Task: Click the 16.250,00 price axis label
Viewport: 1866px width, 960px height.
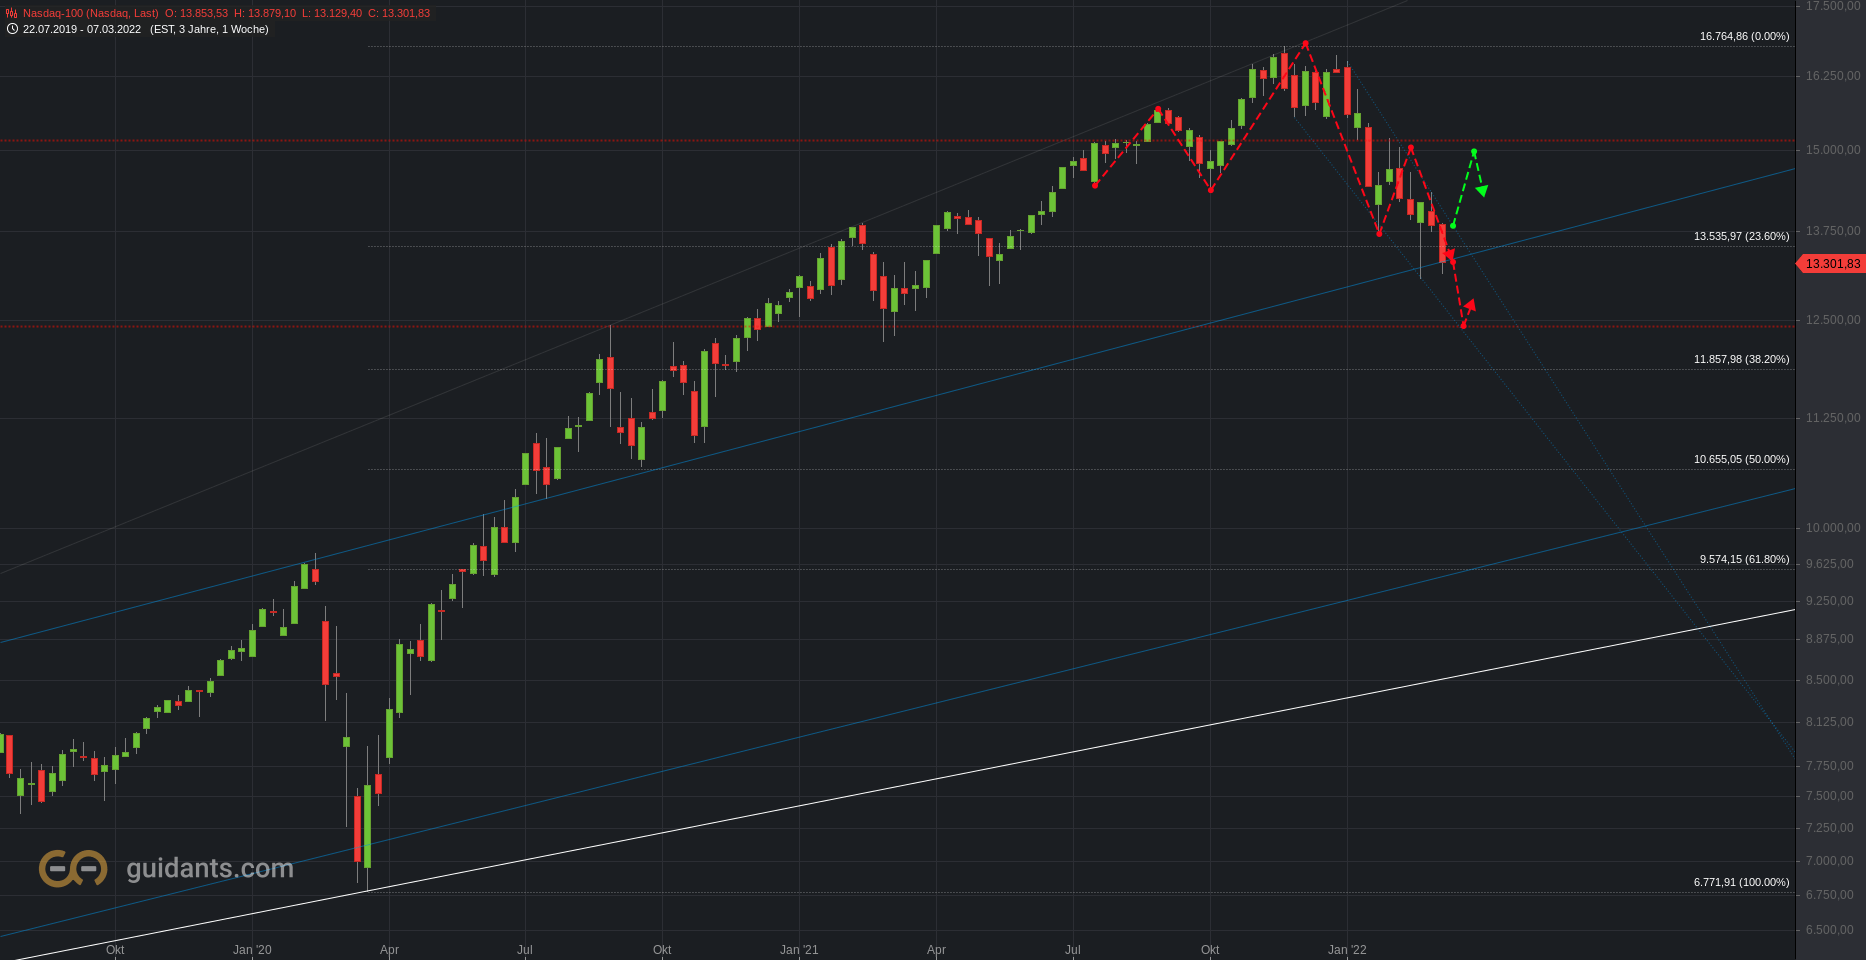Action: tap(1833, 76)
